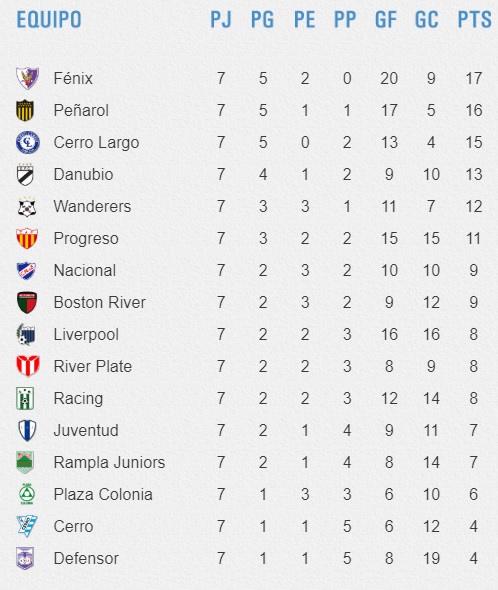Open the Rampla Juniors team link

(109, 462)
